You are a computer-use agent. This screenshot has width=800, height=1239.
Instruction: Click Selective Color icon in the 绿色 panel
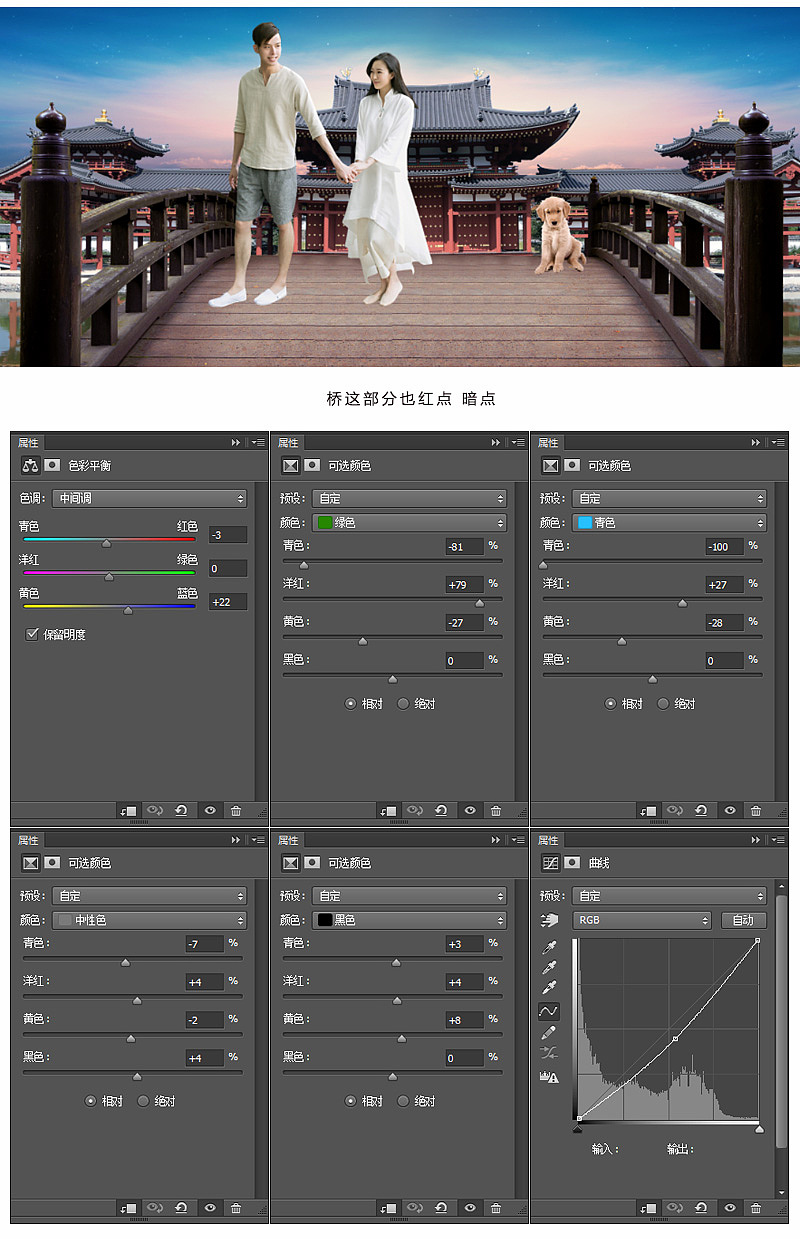point(290,465)
